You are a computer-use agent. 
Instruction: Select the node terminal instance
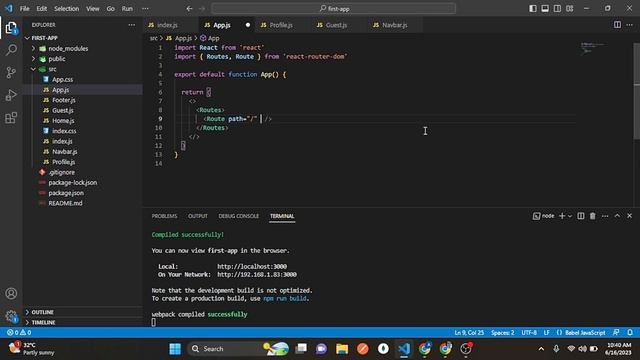[544, 216]
